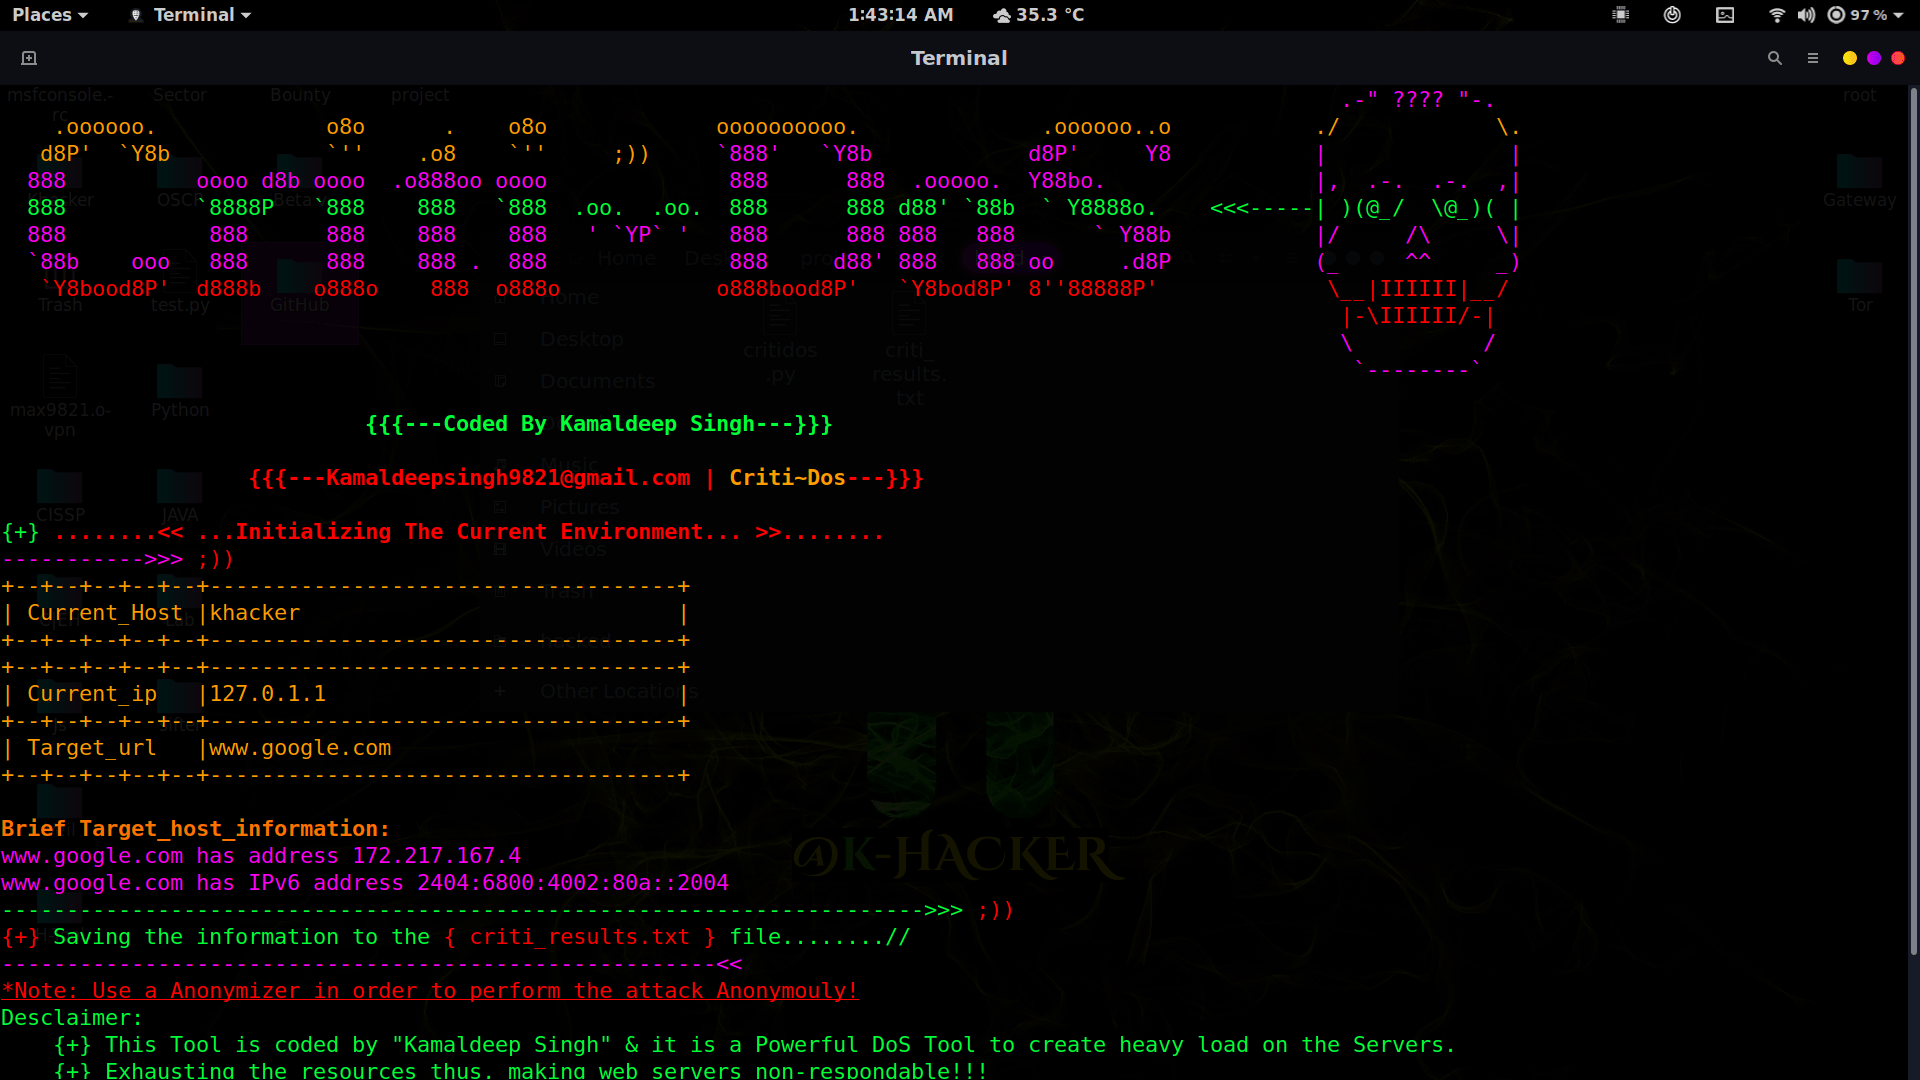Click the yellow minimize window dot
Viewport: 1920px width, 1080px height.
point(1850,58)
